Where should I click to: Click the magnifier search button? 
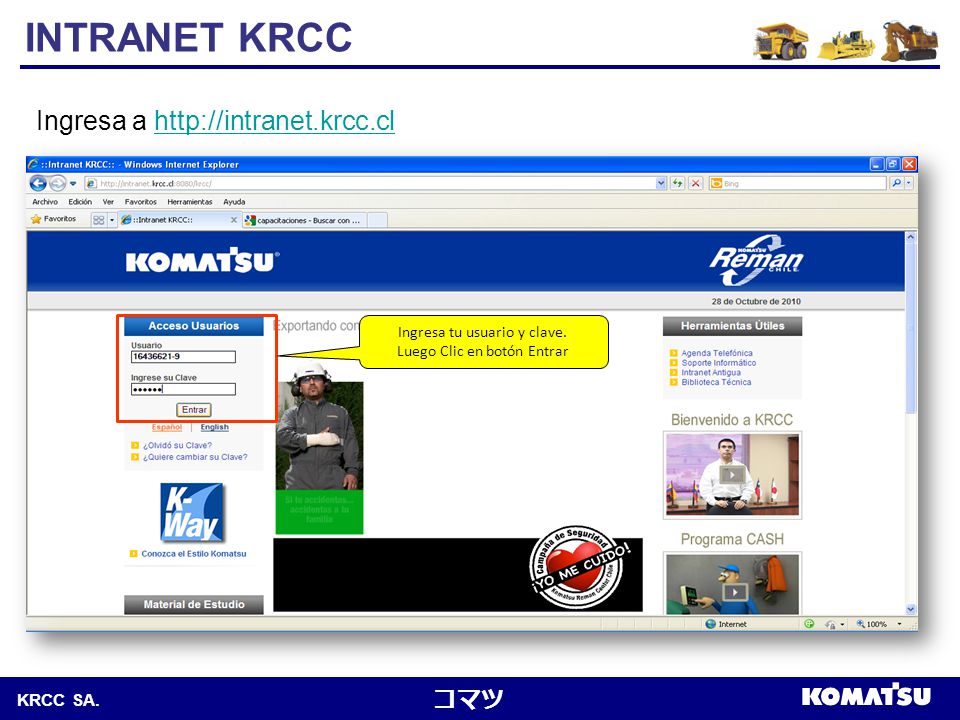pyautogui.click(x=896, y=183)
